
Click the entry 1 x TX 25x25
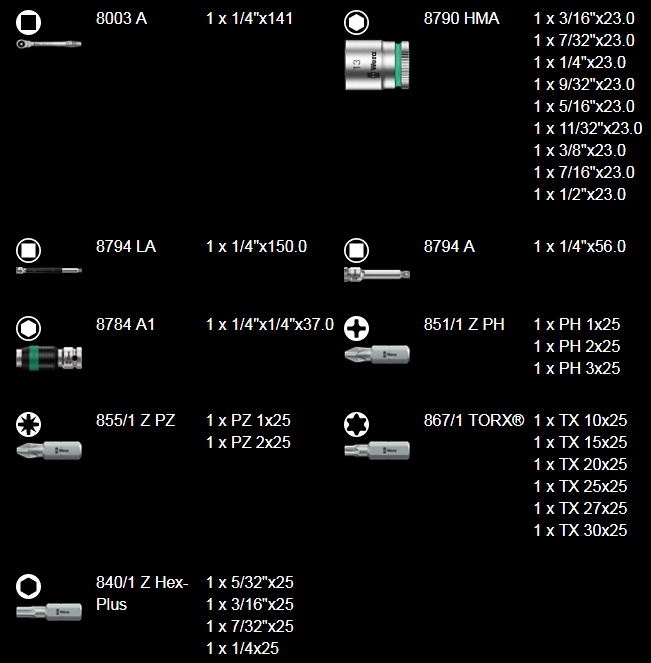[580, 486]
